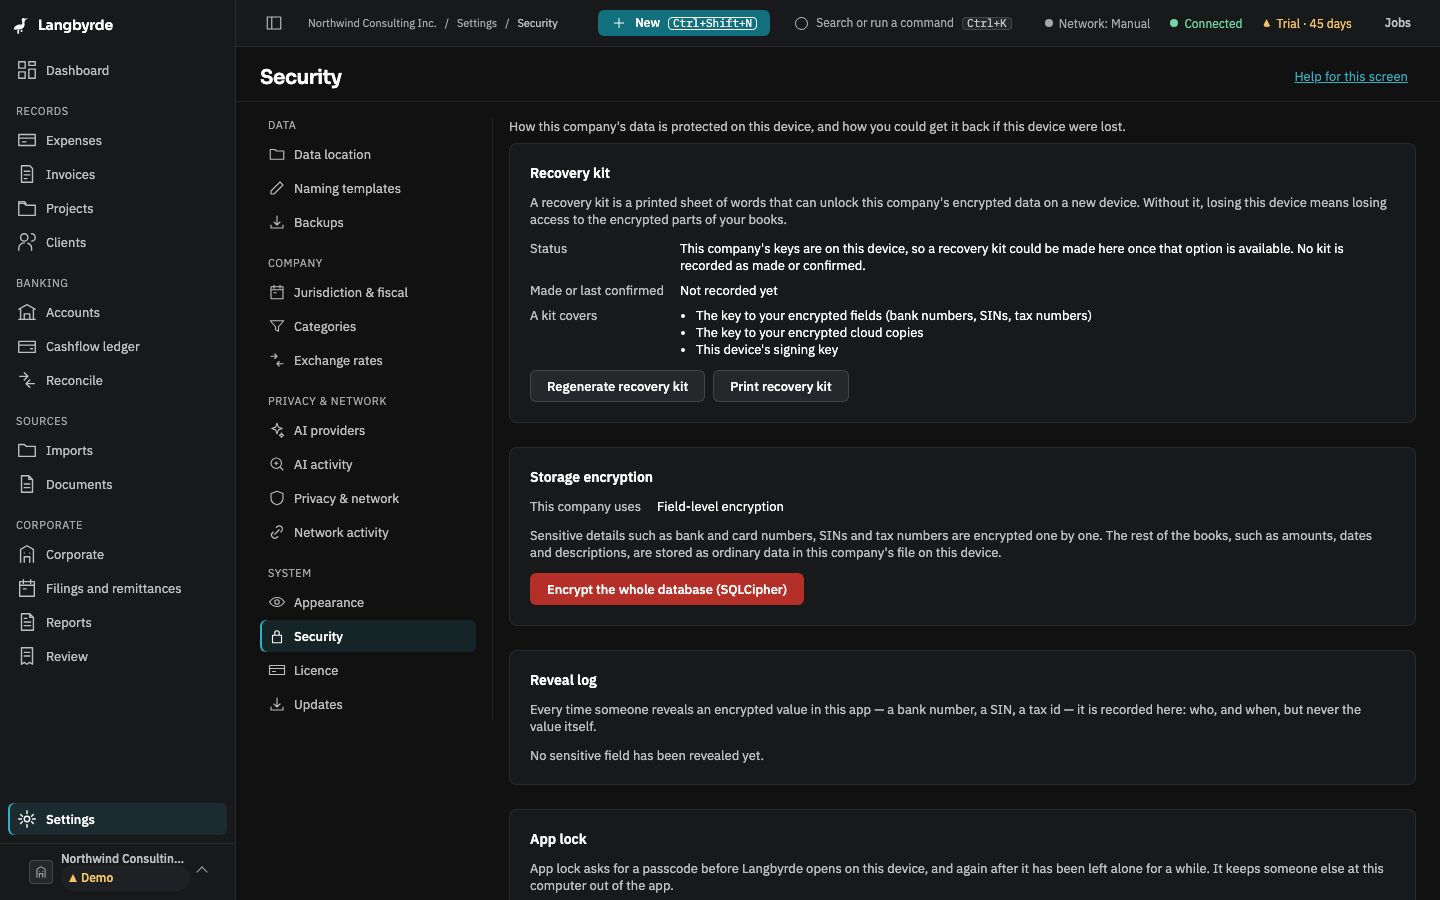Open Reports in sidebar

click(118, 622)
